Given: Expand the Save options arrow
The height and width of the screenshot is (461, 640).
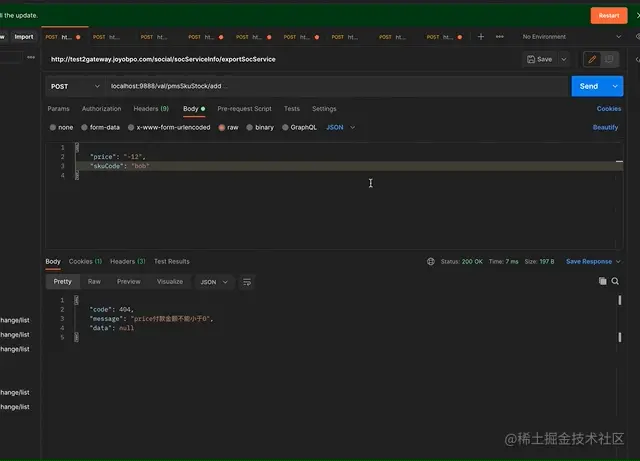Looking at the screenshot, I should coord(564,59).
